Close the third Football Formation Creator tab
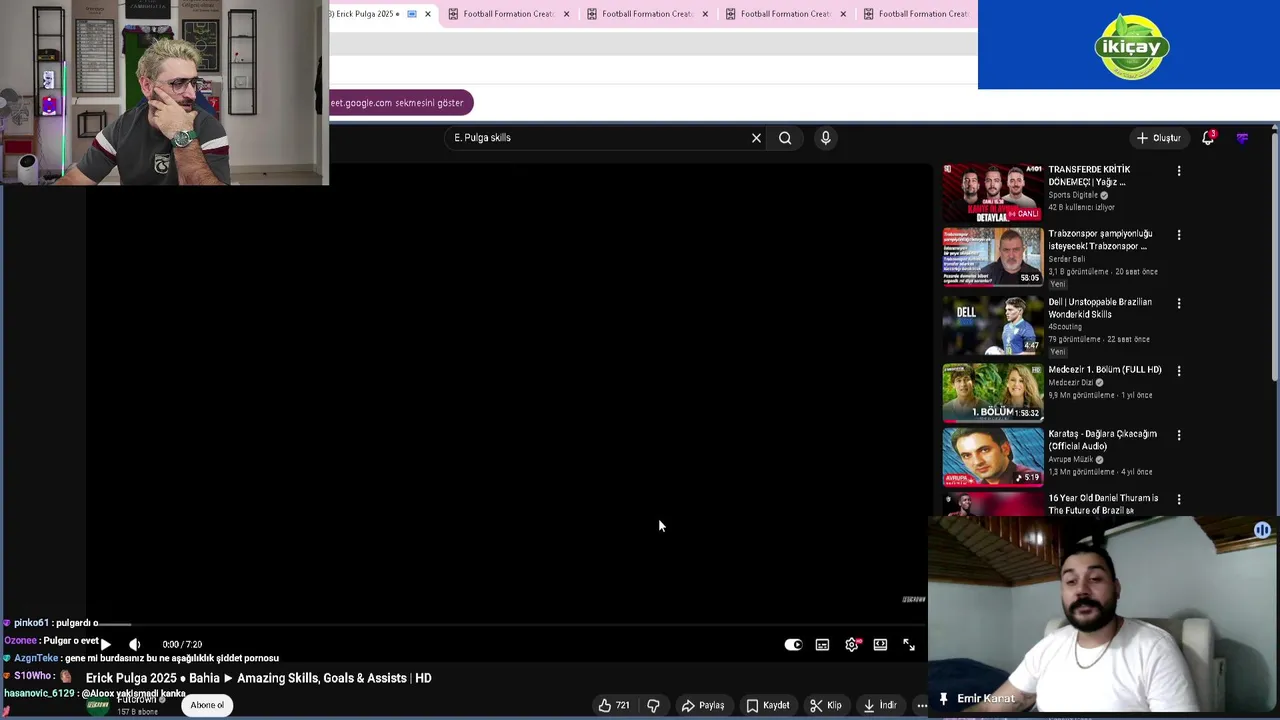1280x720 pixels. 843,14
